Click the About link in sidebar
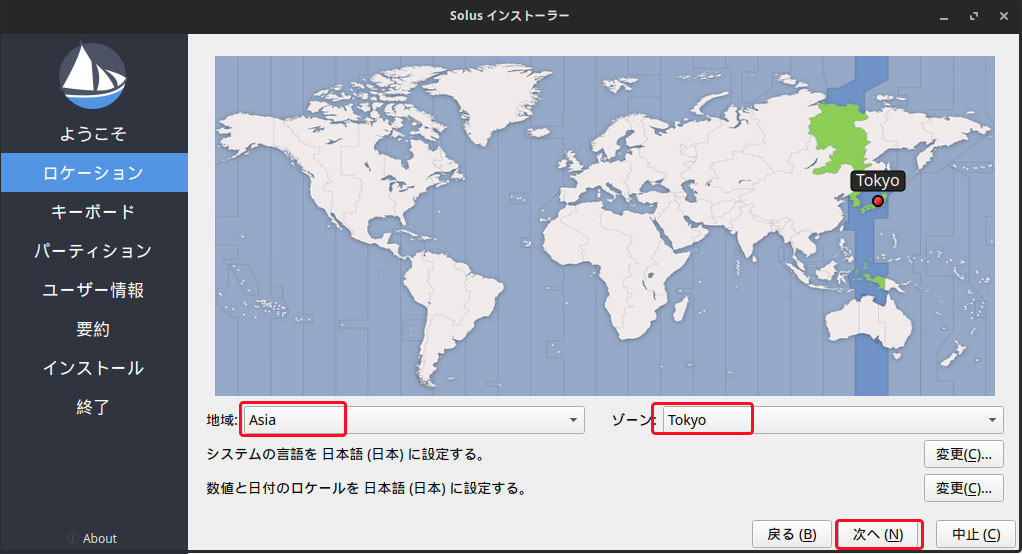1022x554 pixels. click(99, 538)
